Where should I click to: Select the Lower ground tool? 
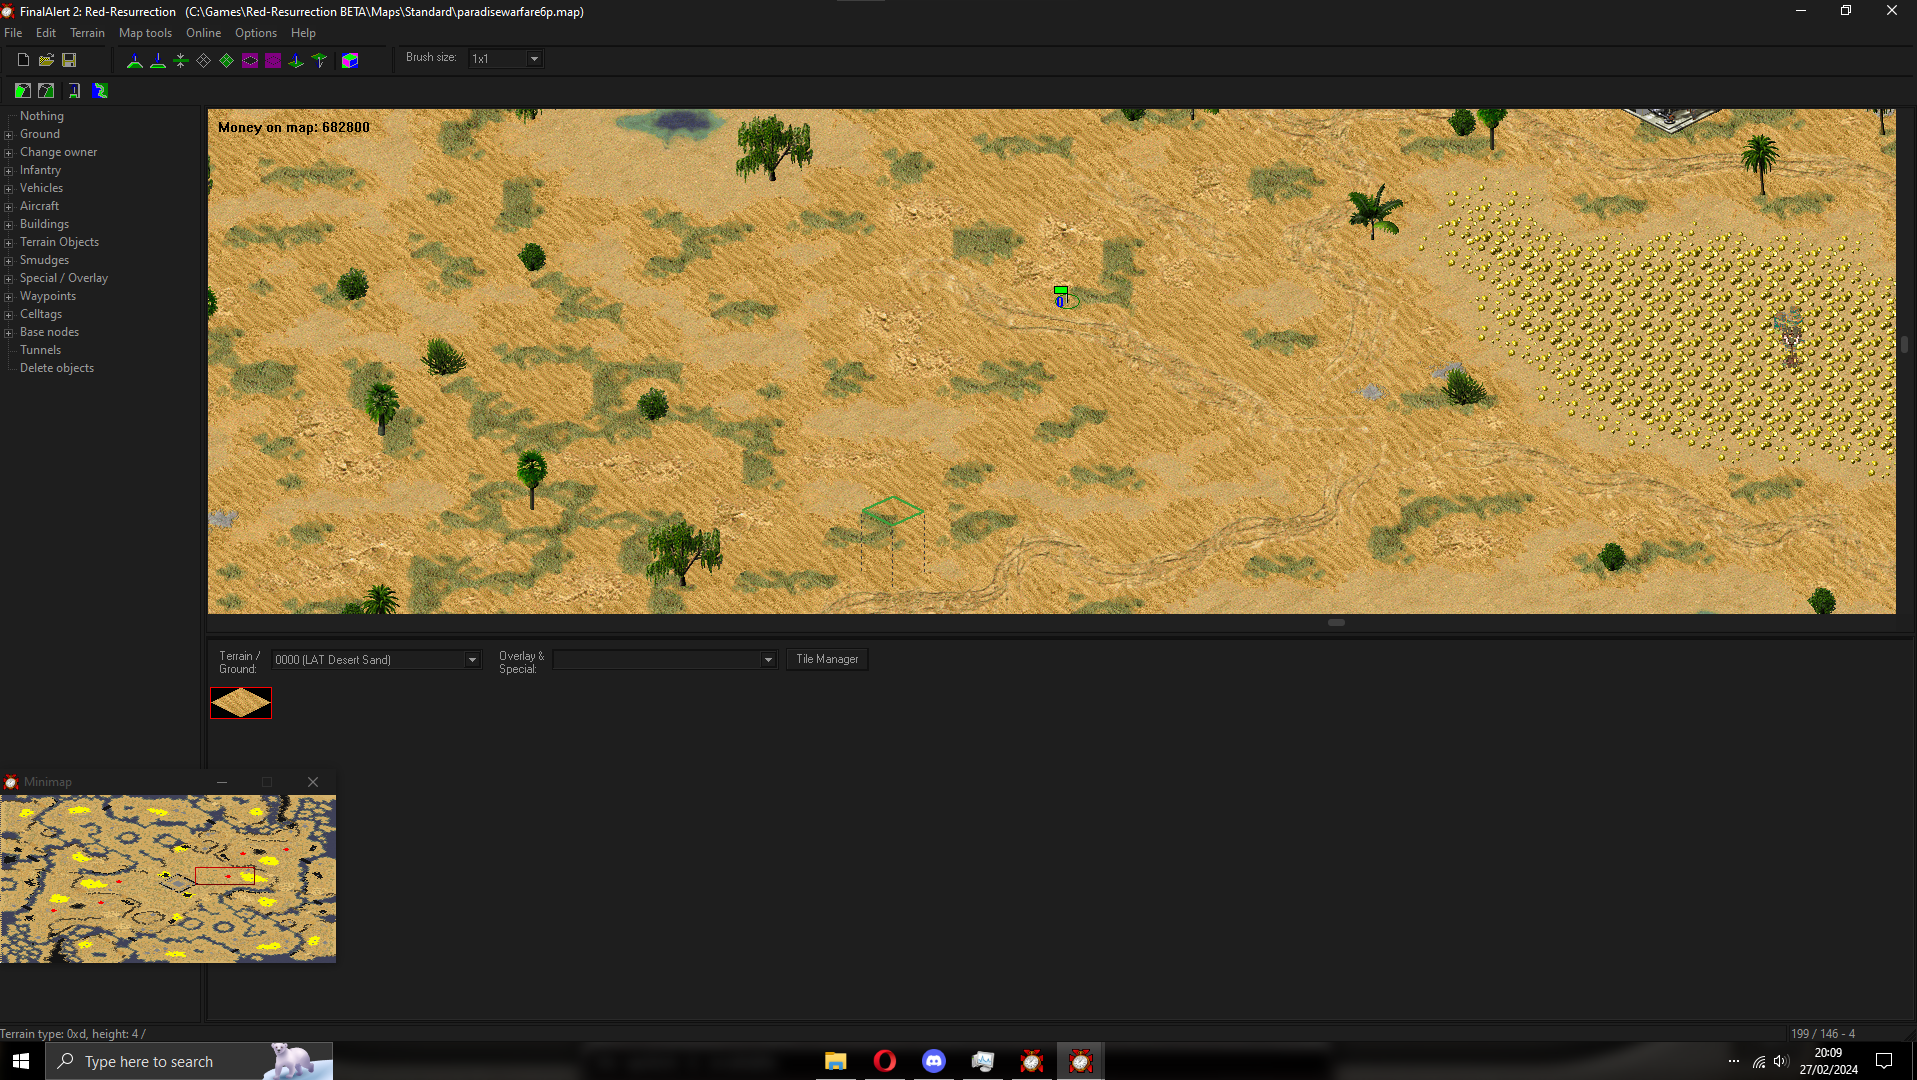pyautogui.click(x=158, y=61)
